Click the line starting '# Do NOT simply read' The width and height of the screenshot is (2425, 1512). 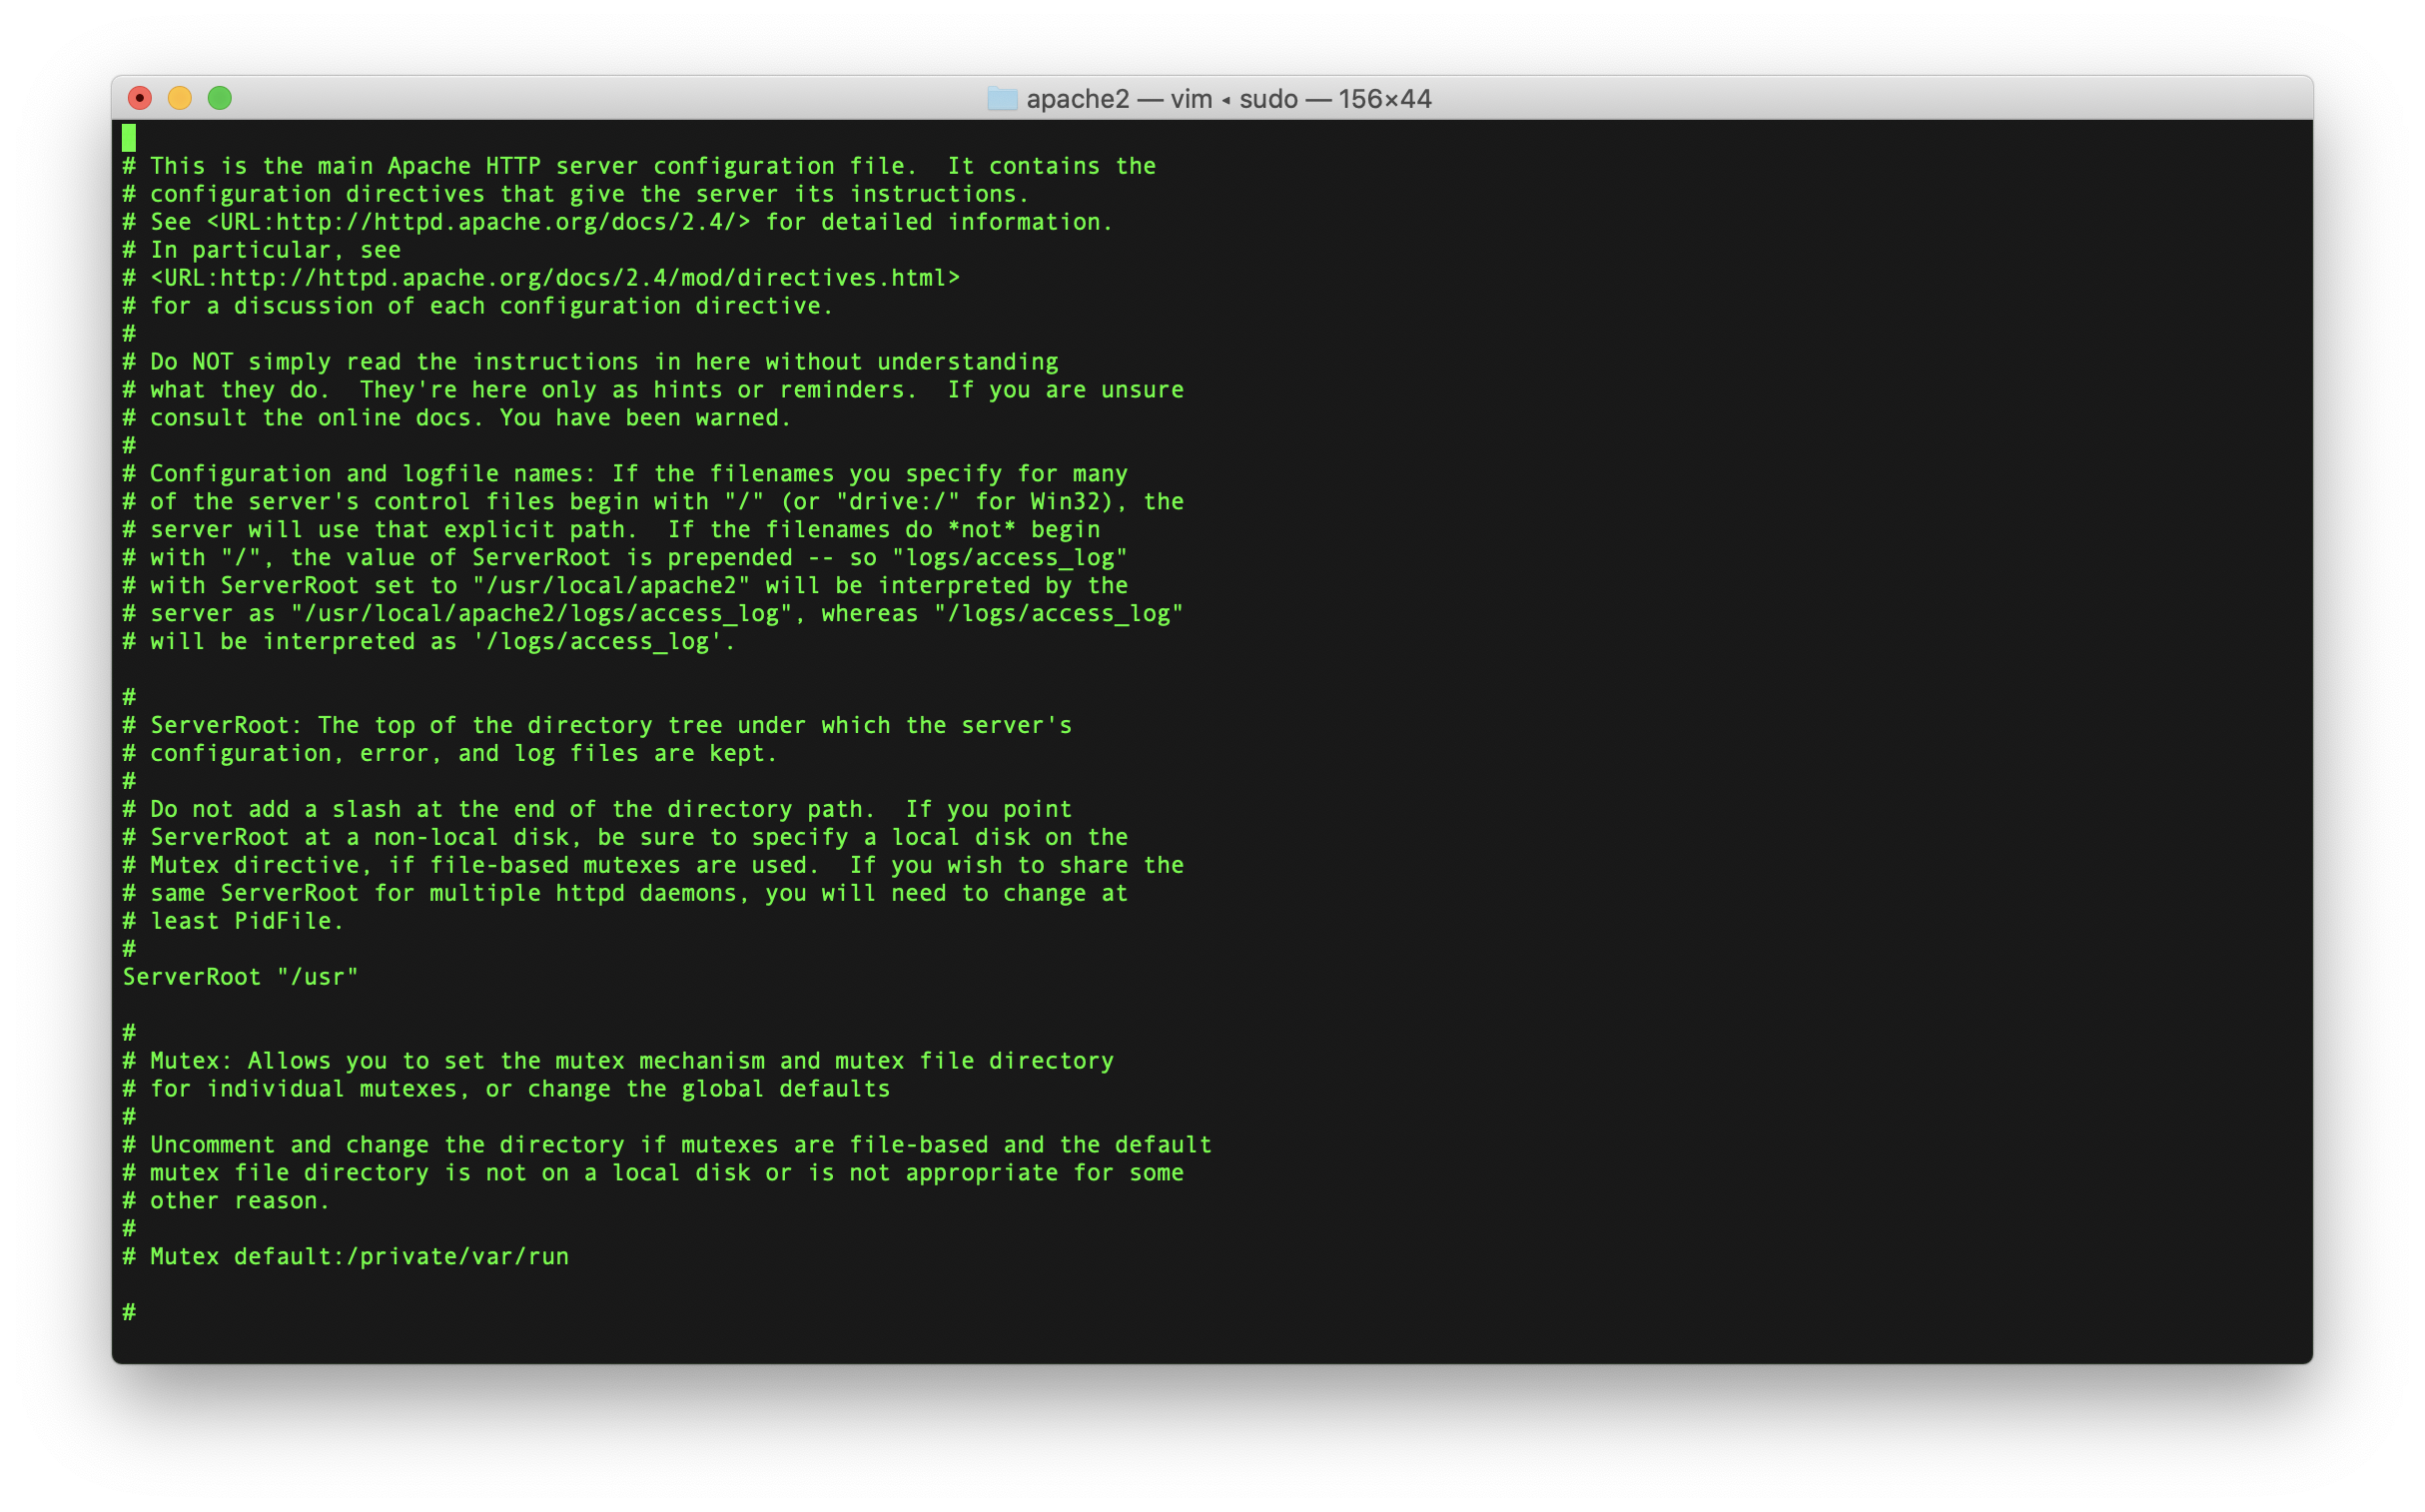(x=590, y=362)
